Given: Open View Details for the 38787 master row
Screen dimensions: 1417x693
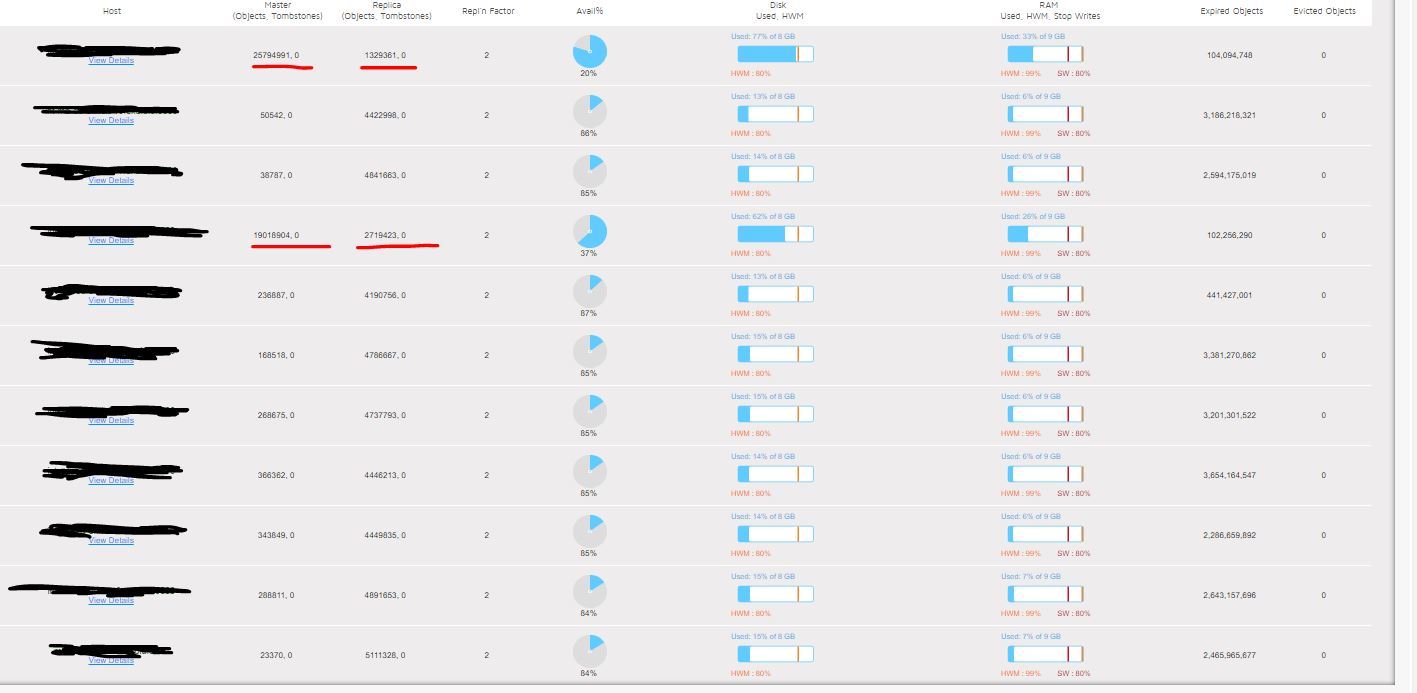Looking at the screenshot, I should tap(111, 181).
